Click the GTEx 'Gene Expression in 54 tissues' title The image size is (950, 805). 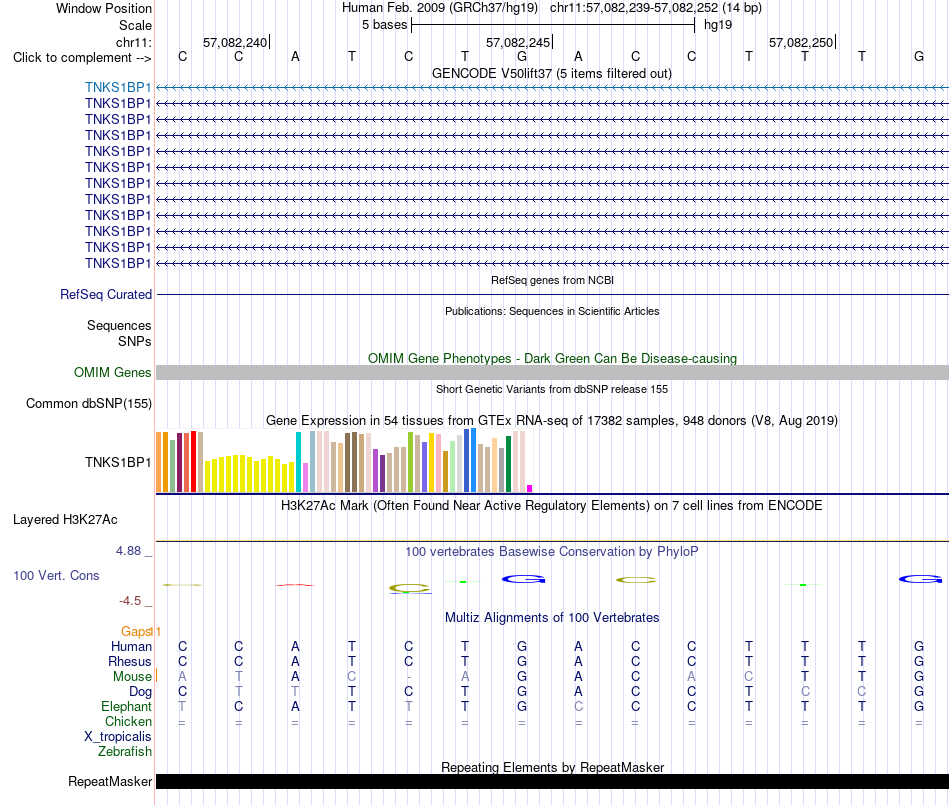click(x=552, y=420)
